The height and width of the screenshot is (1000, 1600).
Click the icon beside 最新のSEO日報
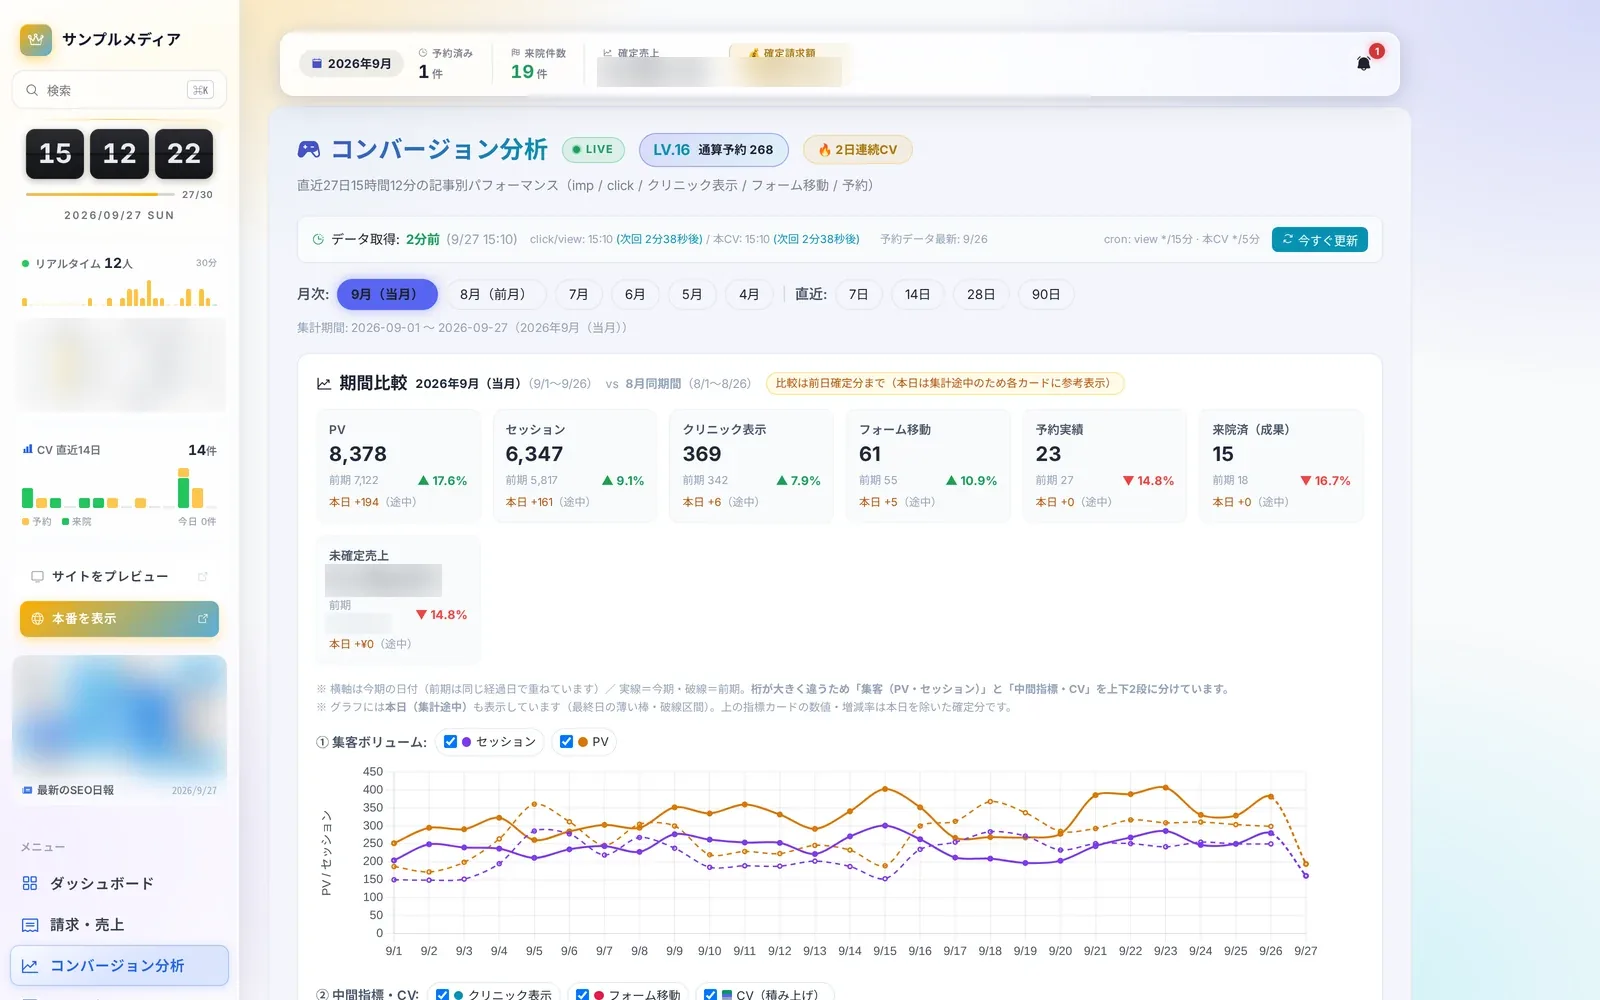(27, 790)
